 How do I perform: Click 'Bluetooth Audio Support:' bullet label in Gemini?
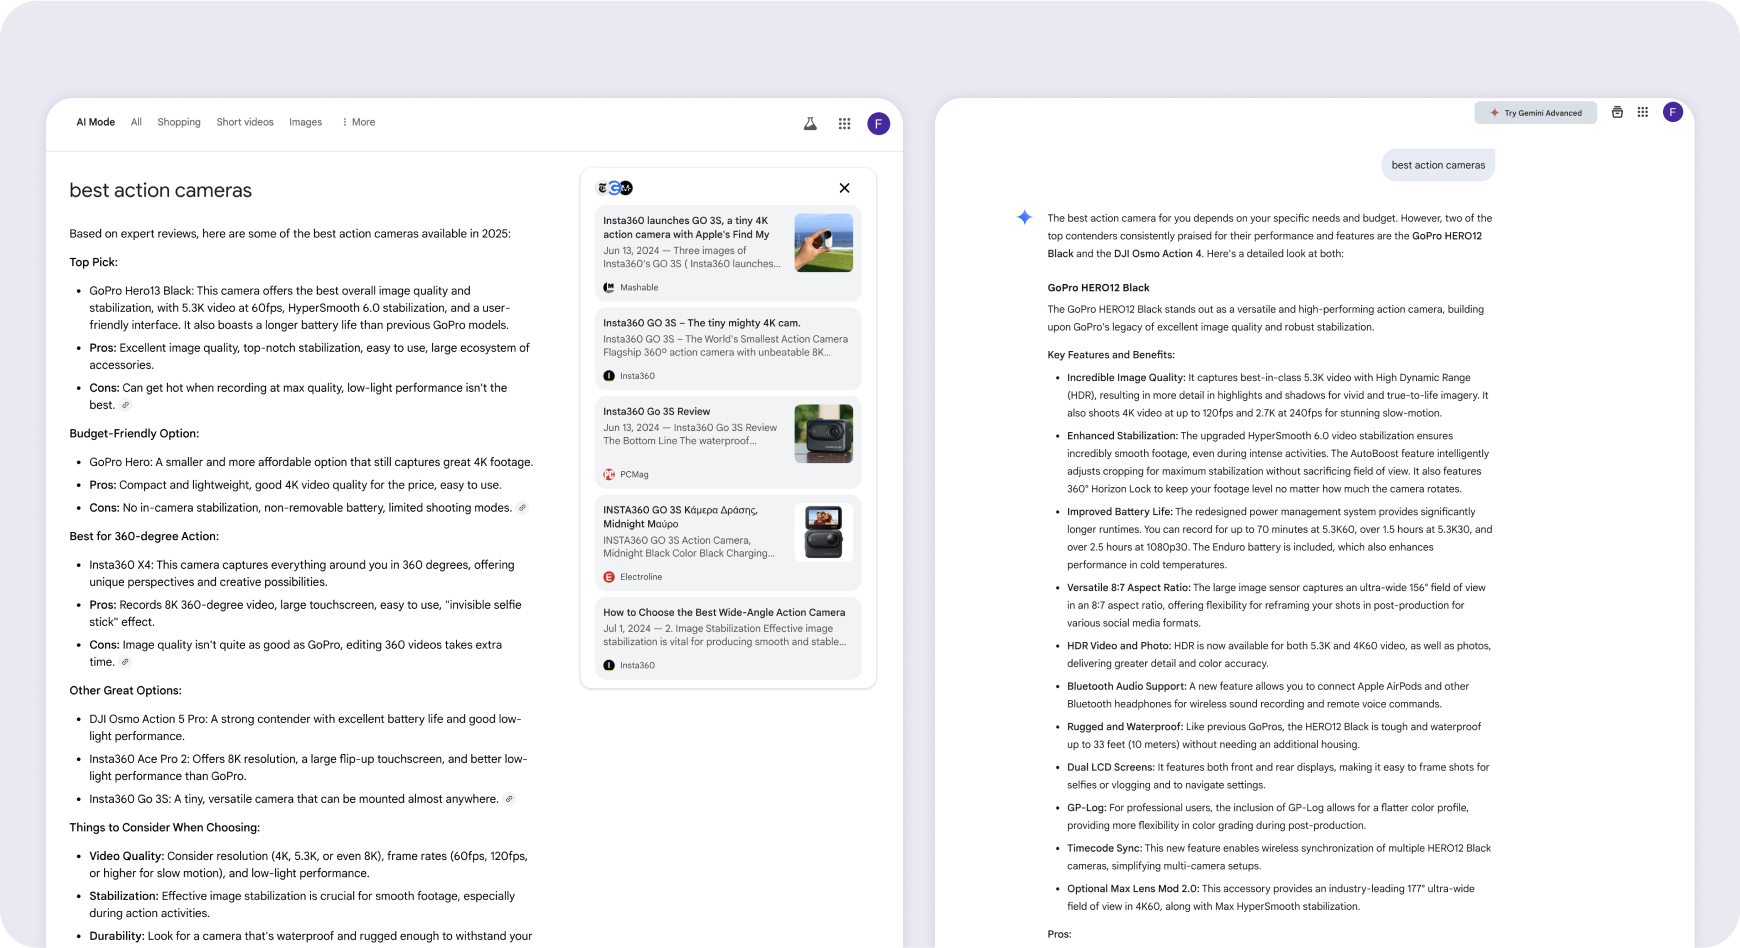point(1126,686)
